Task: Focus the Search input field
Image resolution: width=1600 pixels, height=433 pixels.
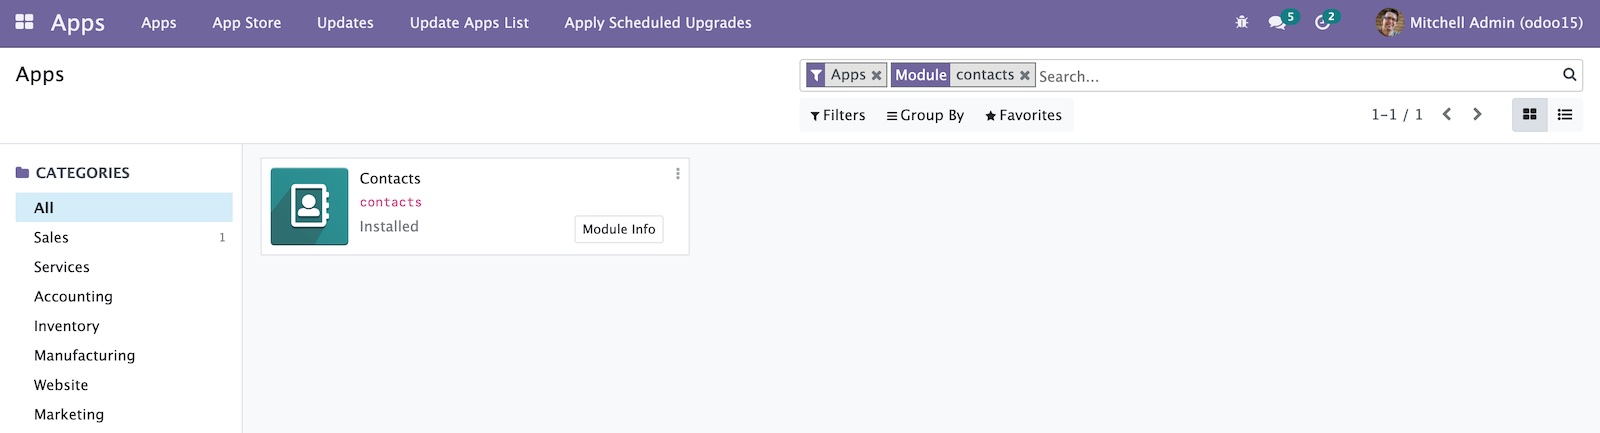Action: coord(1297,76)
